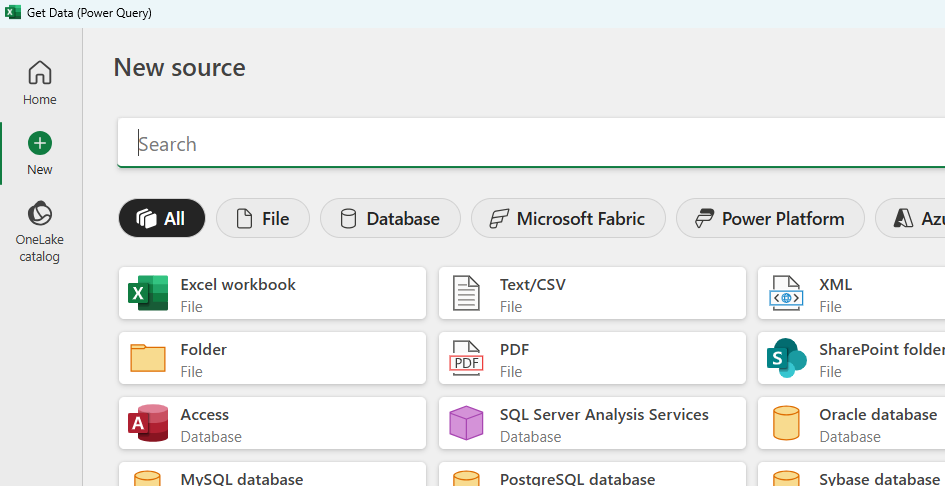945x486 pixels.
Task: Open the OneLake catalog sidebar icon
Action: (40, 213)
